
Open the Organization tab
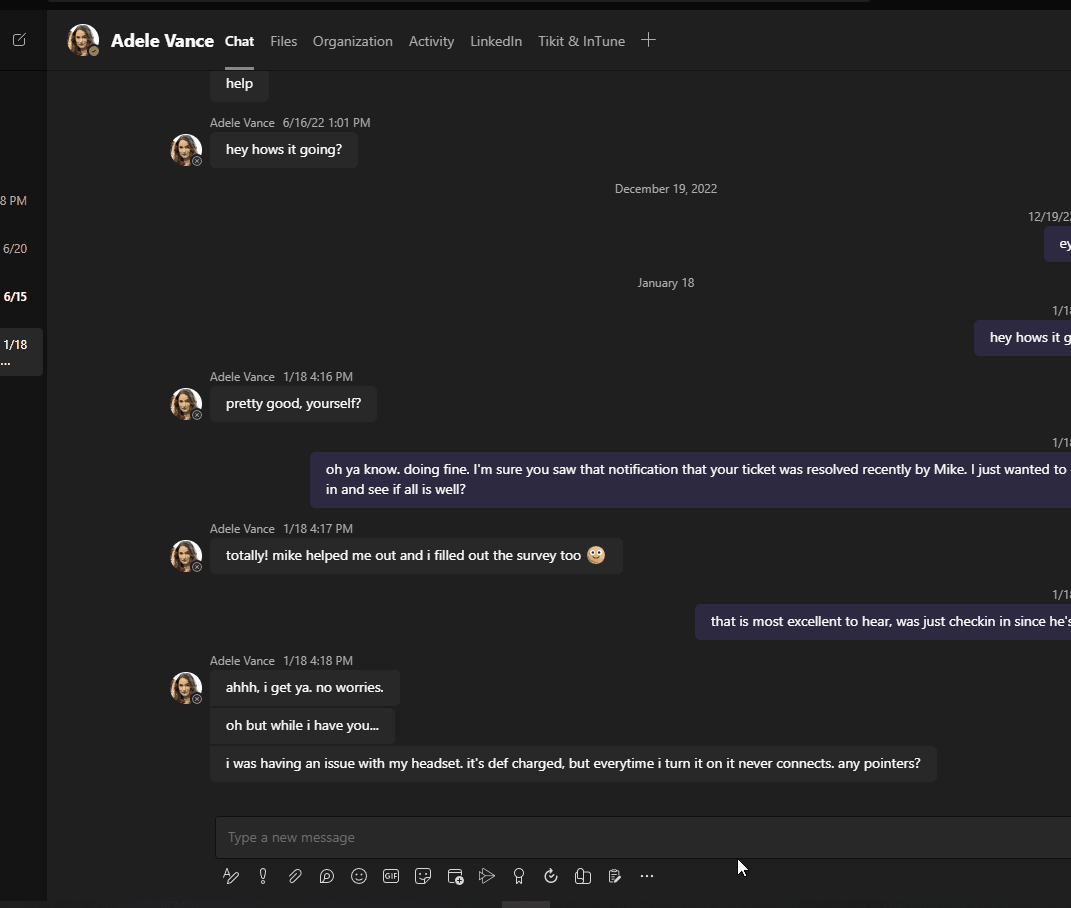(352, 41)
